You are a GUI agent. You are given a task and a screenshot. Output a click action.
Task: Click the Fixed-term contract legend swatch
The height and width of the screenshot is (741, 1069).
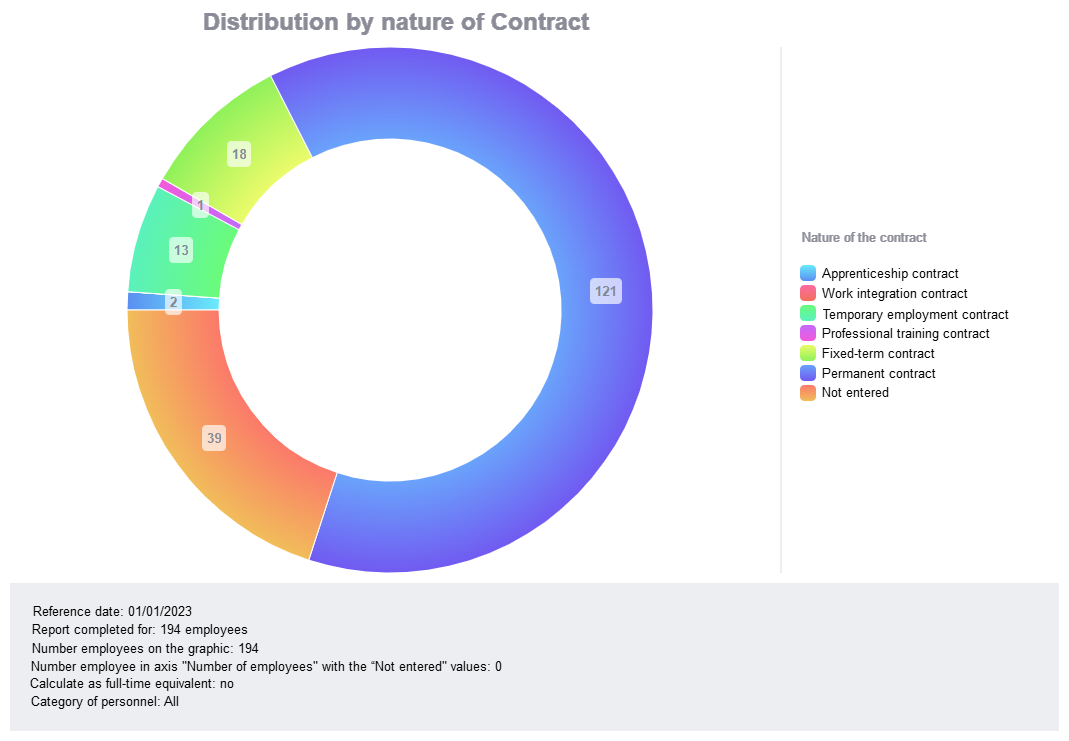point(808,353)
